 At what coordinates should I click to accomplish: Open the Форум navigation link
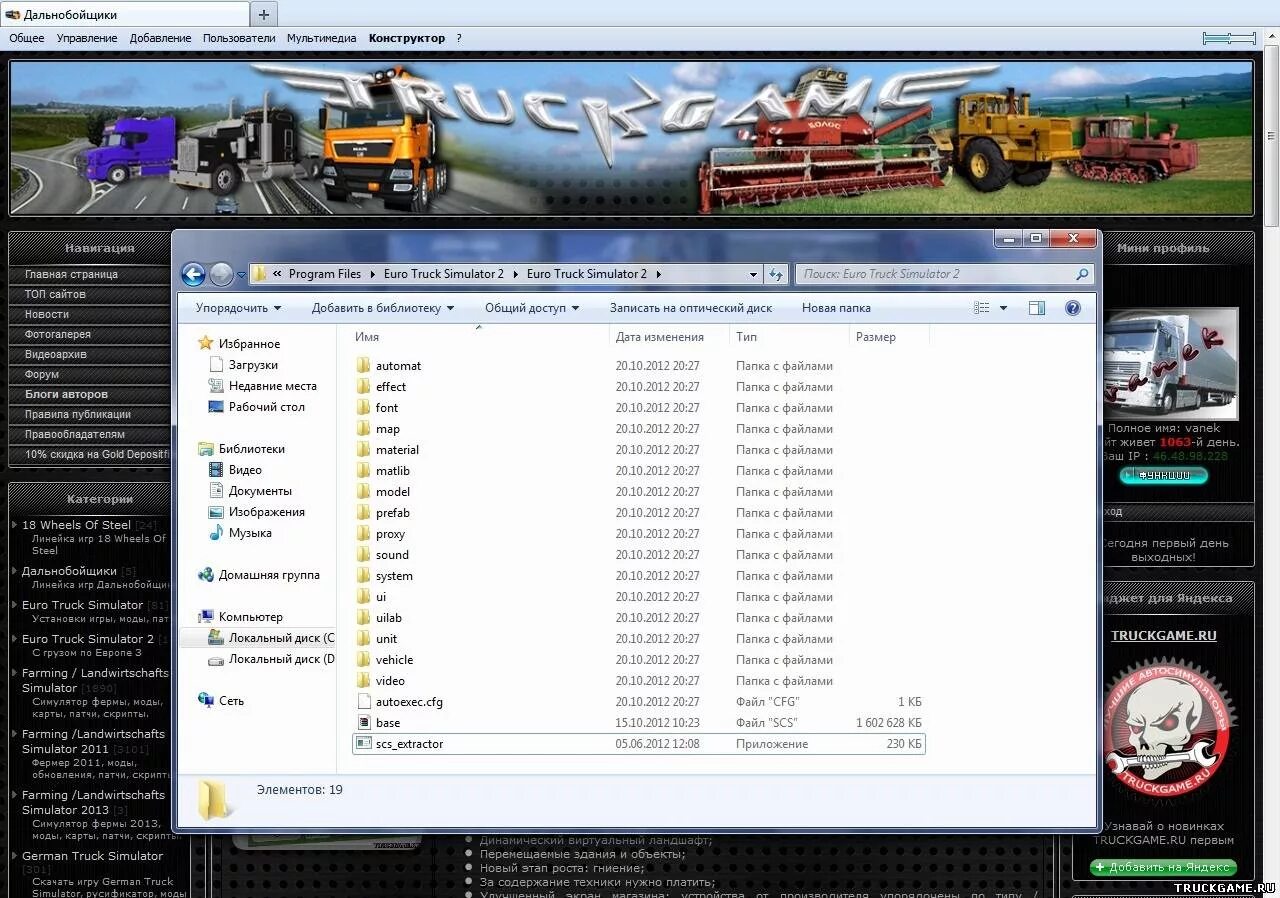coord(42,374)
